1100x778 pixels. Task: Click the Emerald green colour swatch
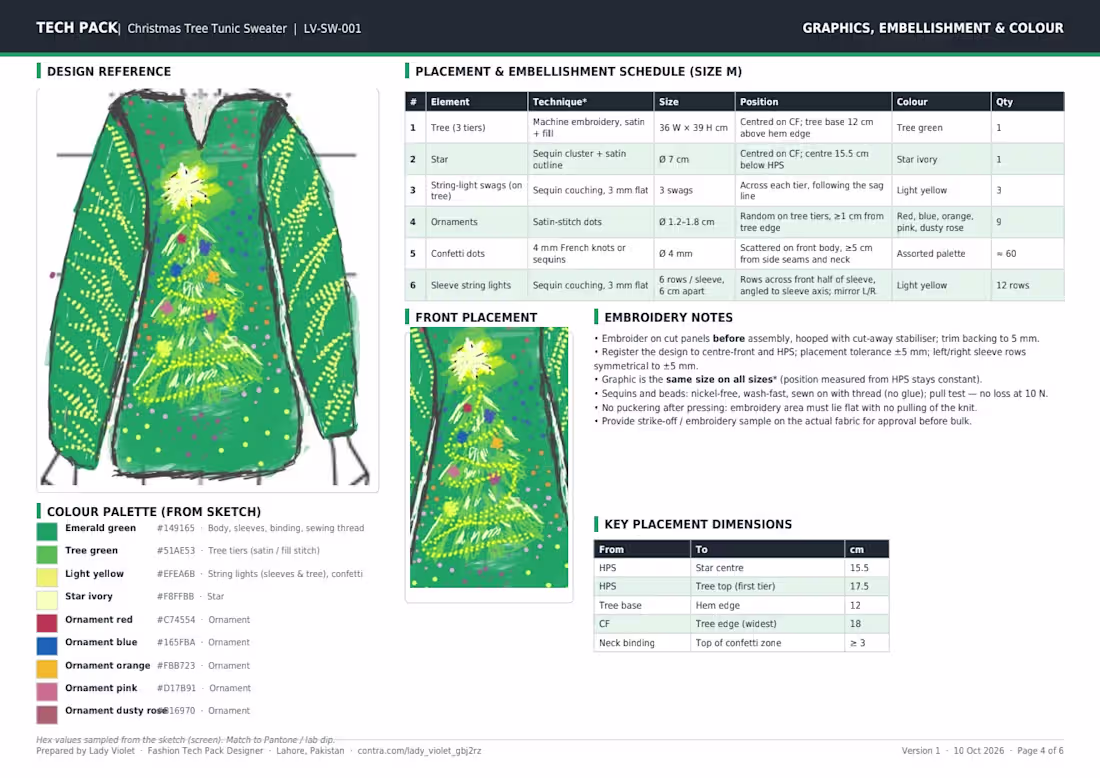47,532
